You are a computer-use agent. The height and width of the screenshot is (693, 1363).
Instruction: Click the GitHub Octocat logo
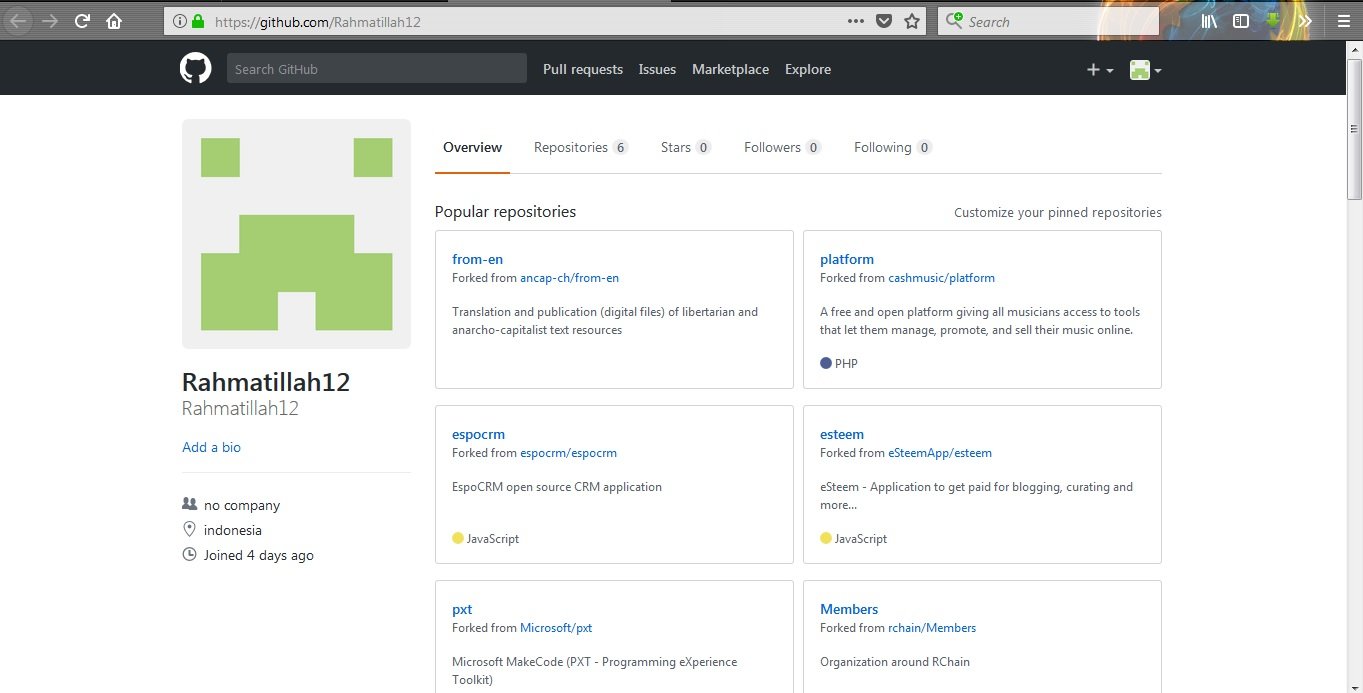point(196,68)
